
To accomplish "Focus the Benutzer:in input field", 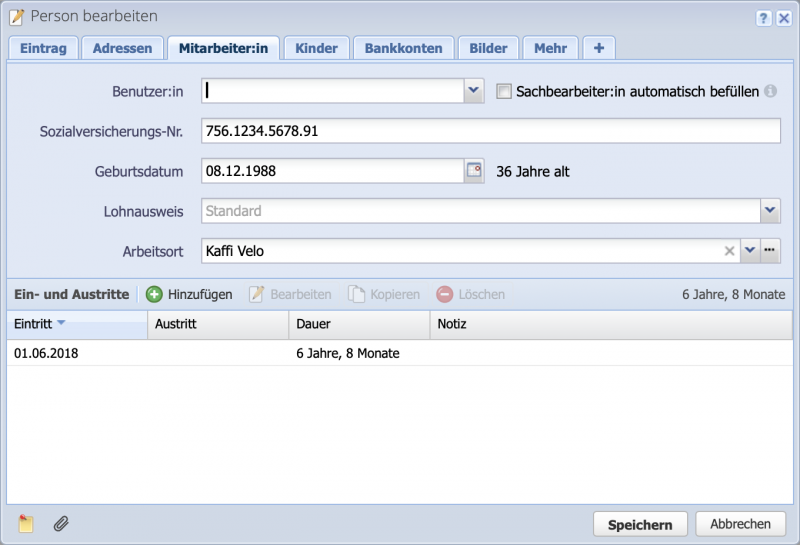I will tap(333, 91).
